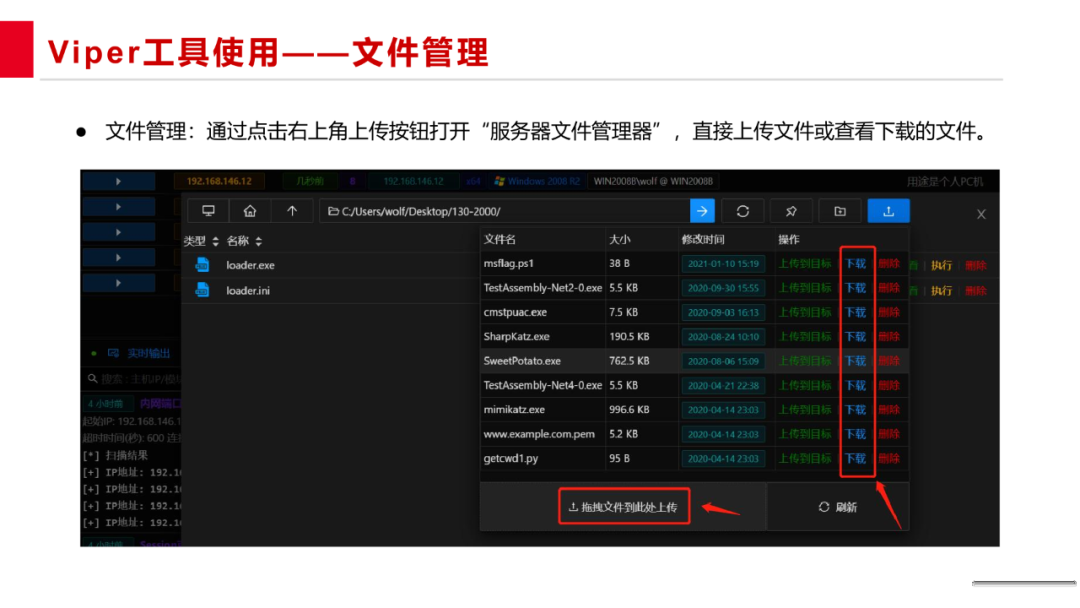1080x608 pixels.
Task: Click the new folder icon
Action: 840,211
